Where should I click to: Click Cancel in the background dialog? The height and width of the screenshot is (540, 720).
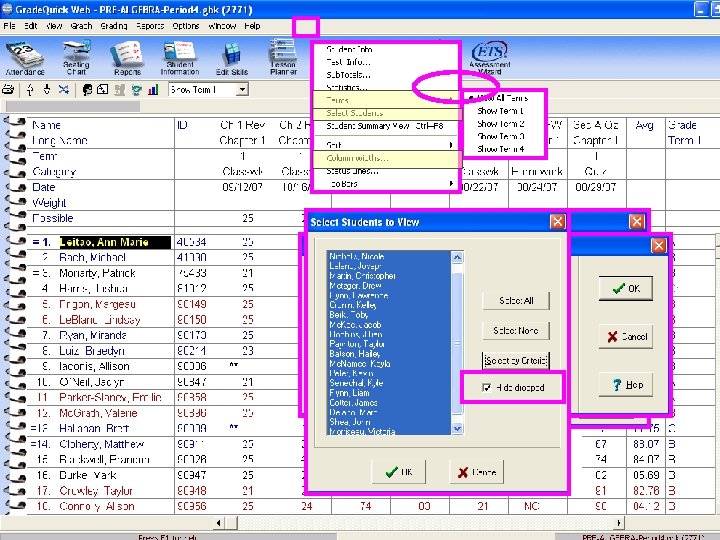click(x=626, y=337)
